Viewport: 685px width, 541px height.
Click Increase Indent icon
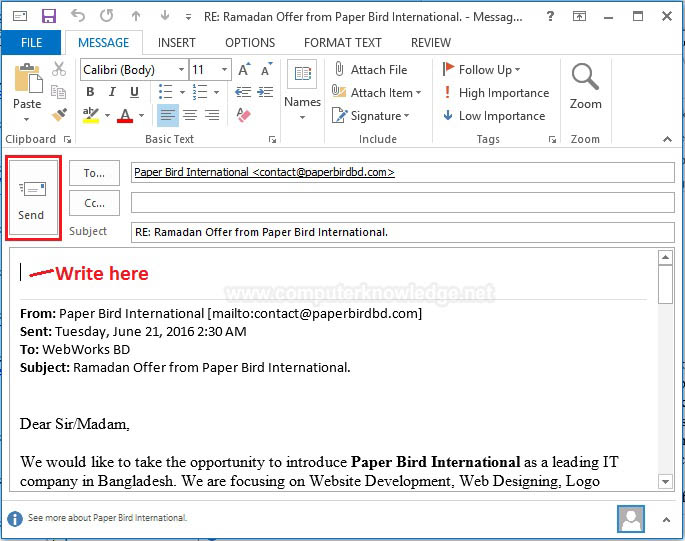click(265, 92)
